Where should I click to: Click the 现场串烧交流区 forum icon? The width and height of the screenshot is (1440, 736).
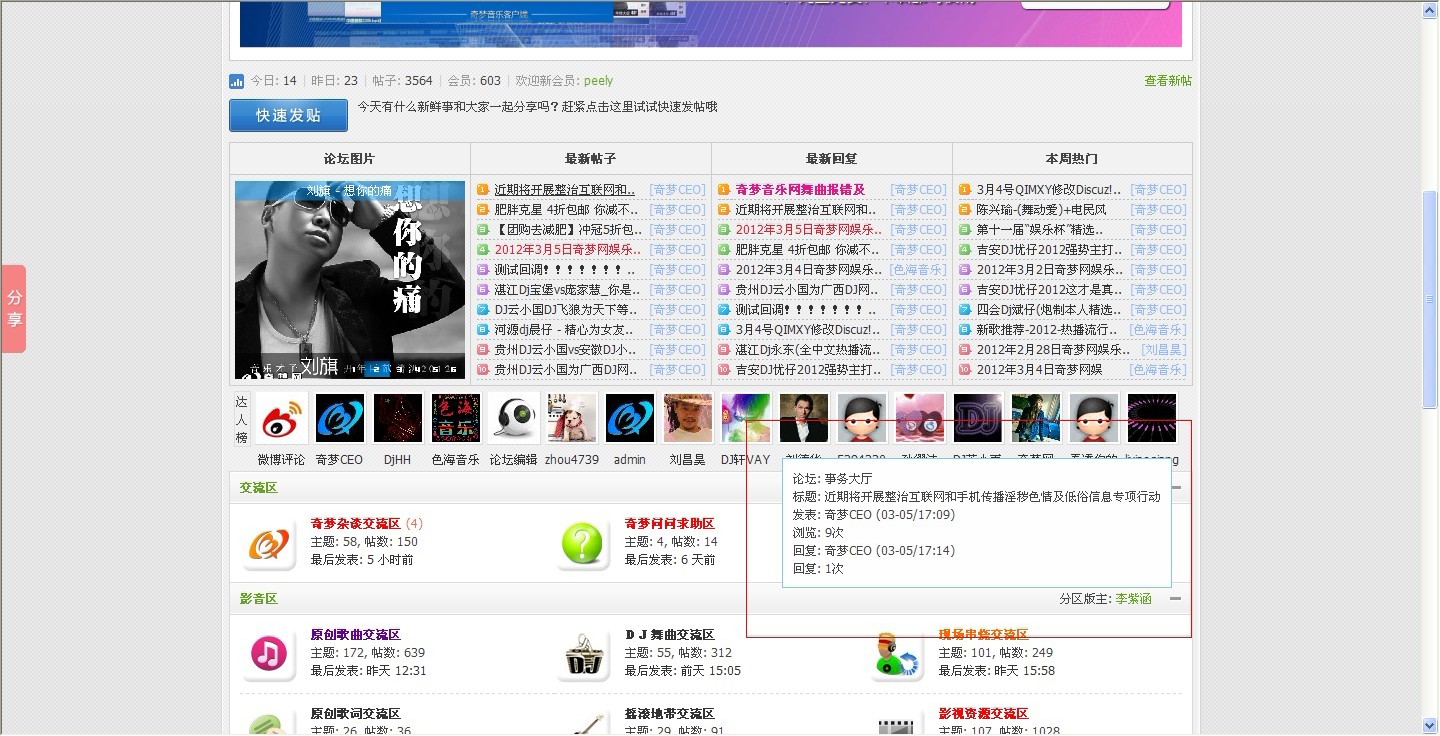897,656
